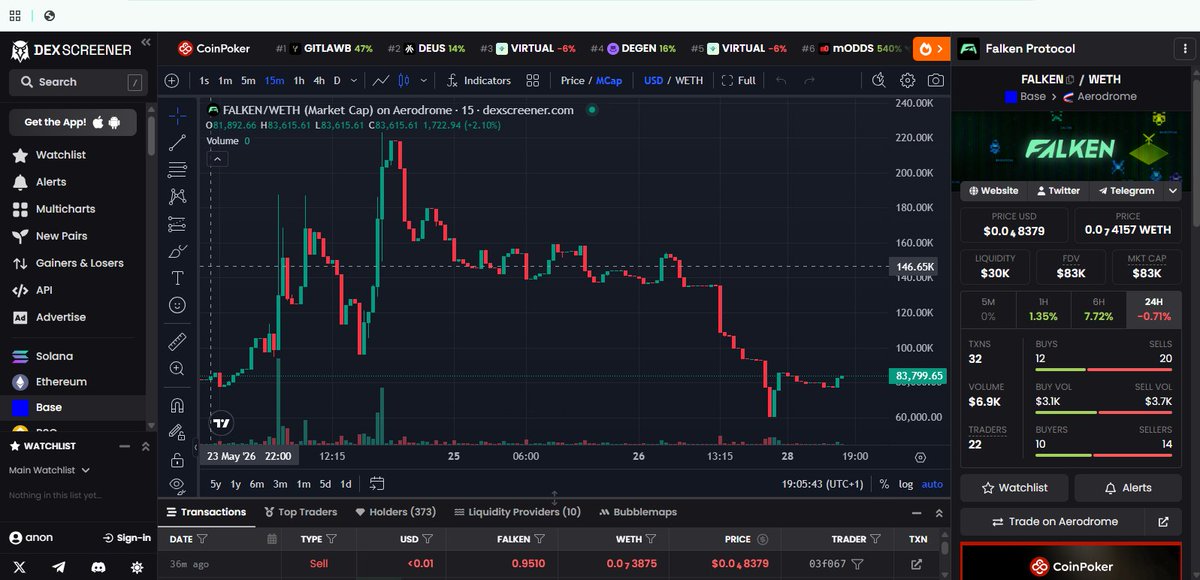The image size is (1200, 580).
Task: Open go-to-date calendar icon
Action: point(377,484)
